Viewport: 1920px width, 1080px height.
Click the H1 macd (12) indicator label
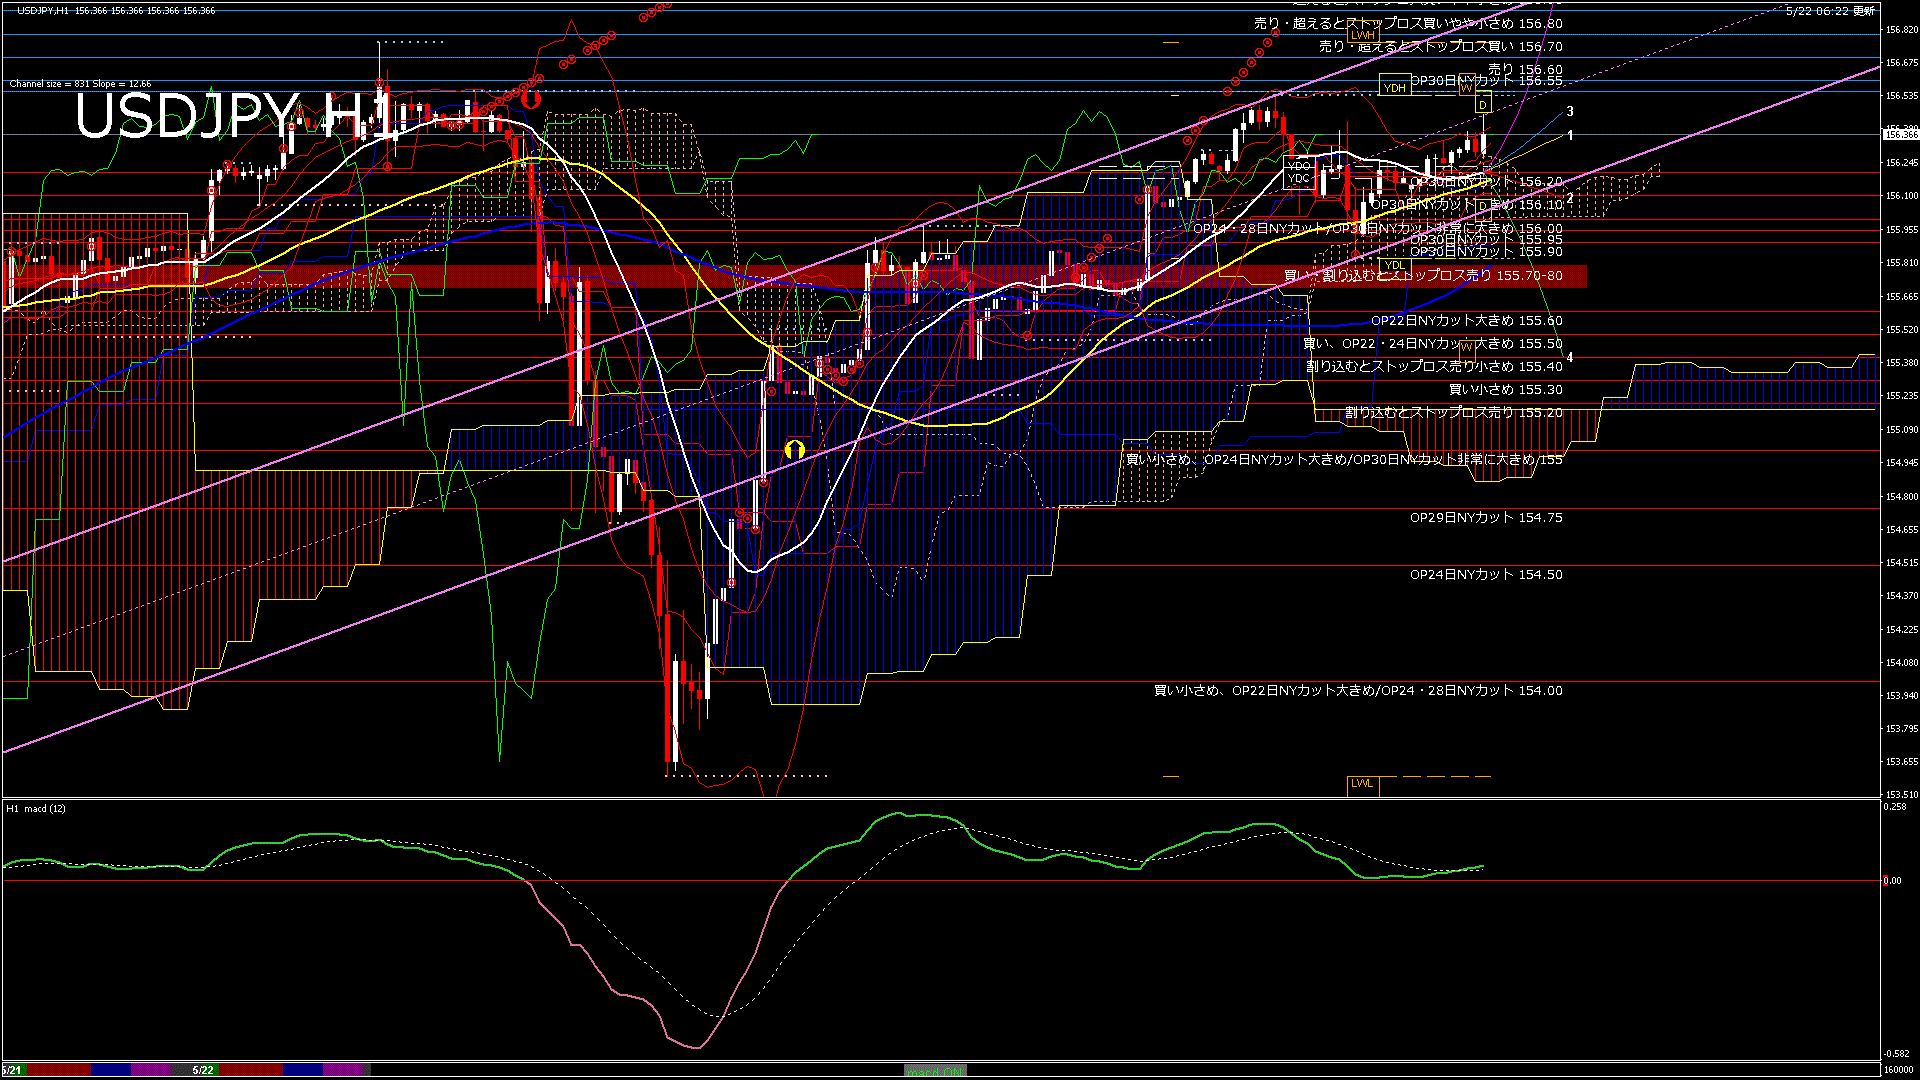click(36, 808)
